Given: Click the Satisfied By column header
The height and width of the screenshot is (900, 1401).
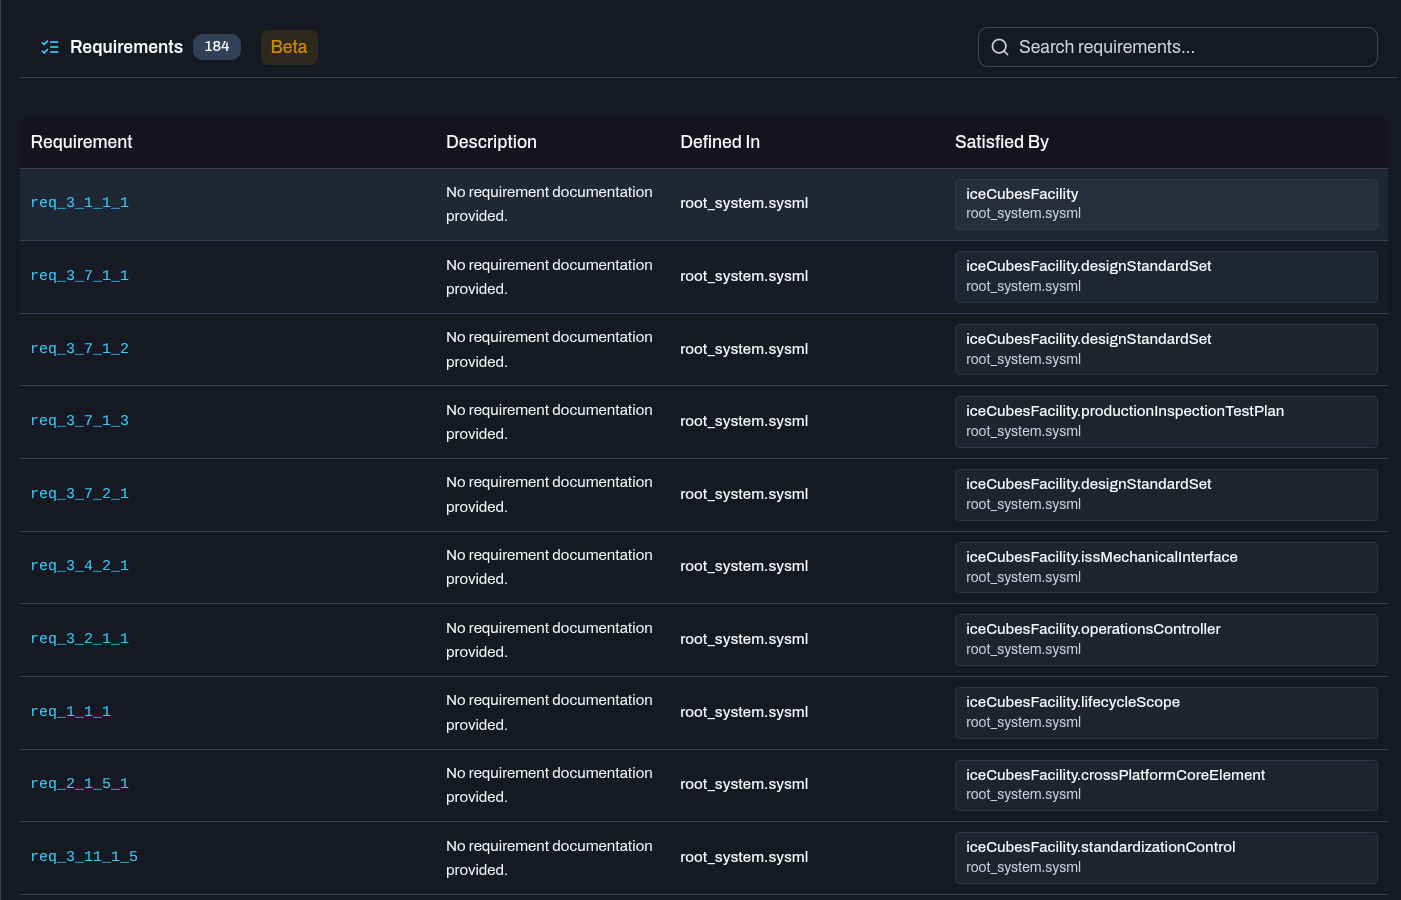Looking at the screenshot, I should [x=1002, y=142].
